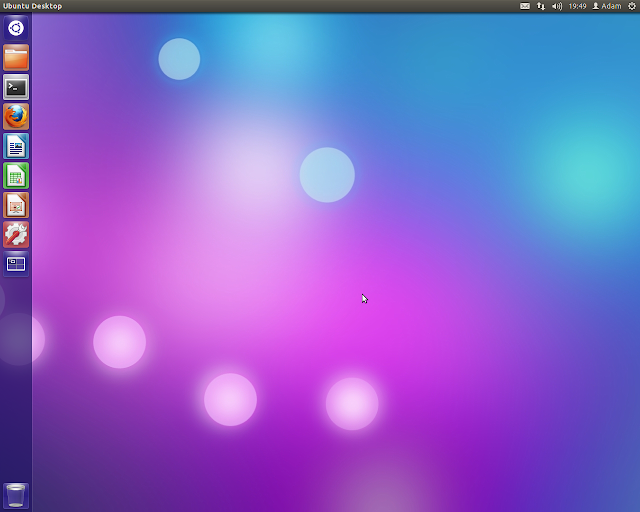Open the 19:49 clock calendar menu
This screenshot has width=640, height=512.
click(577, 6)
